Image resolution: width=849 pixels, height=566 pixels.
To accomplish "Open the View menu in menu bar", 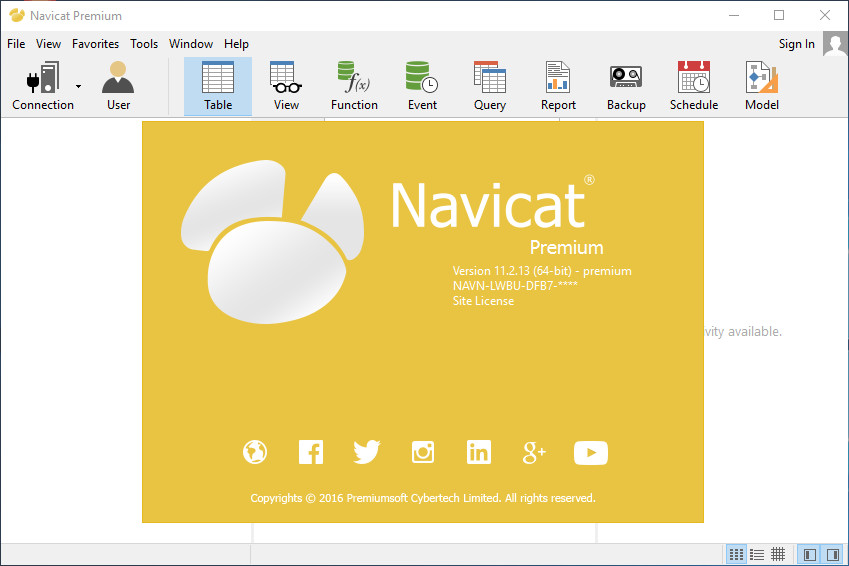I will 48,44.
